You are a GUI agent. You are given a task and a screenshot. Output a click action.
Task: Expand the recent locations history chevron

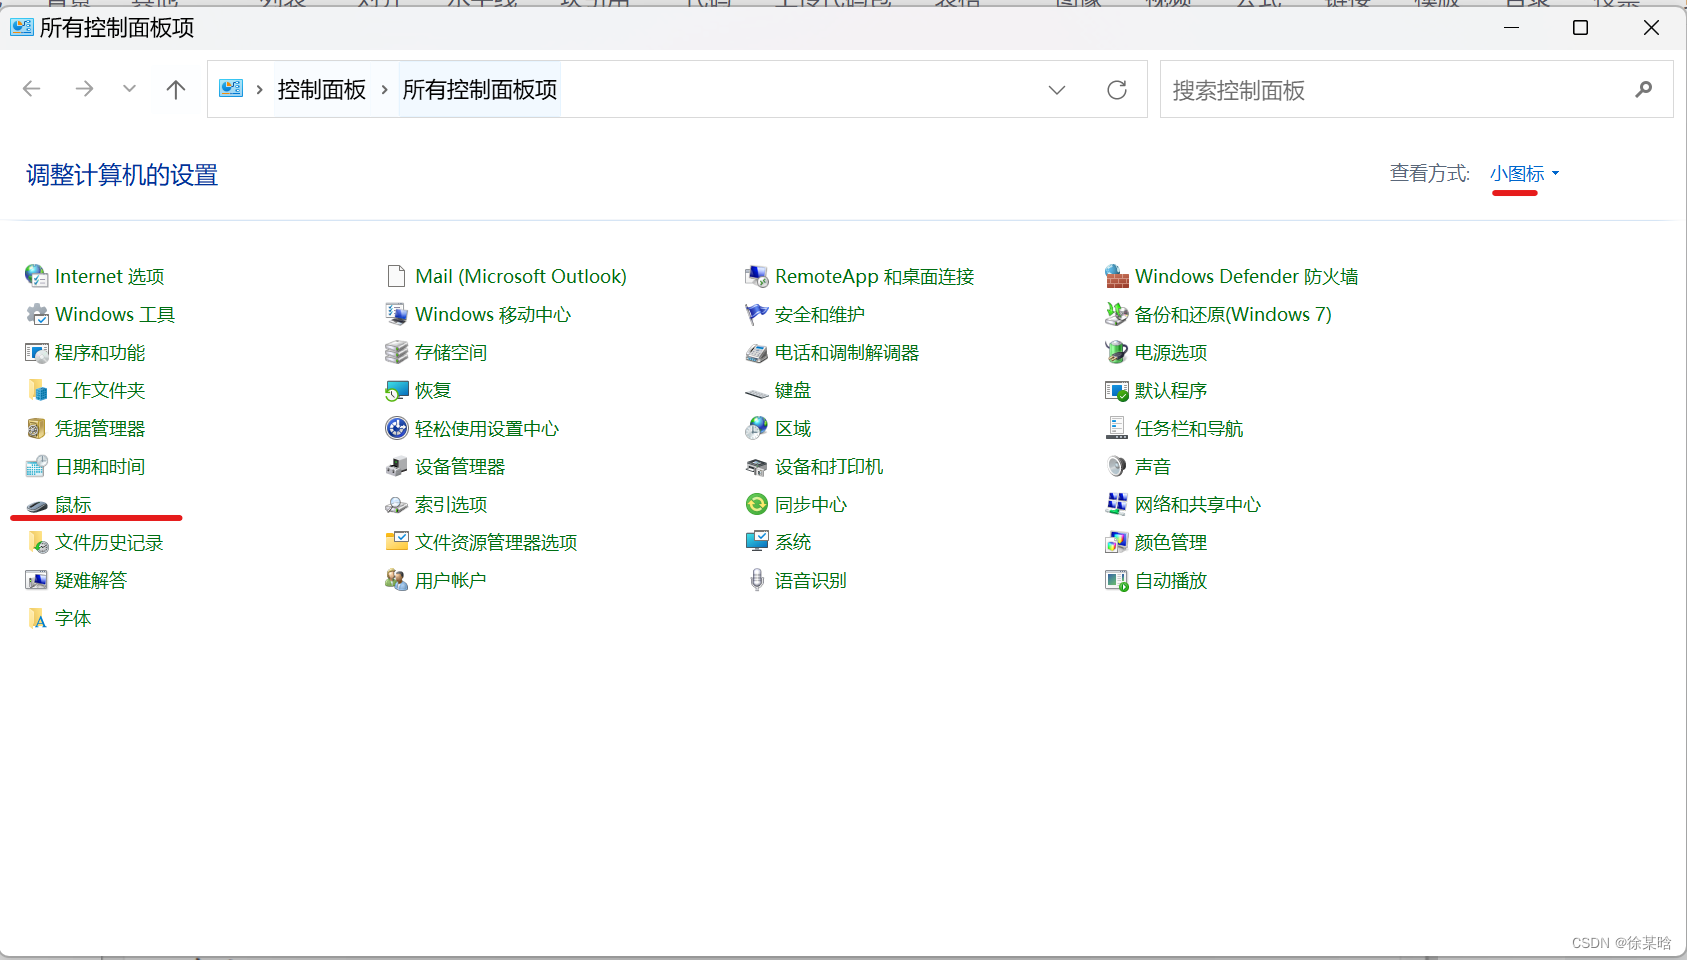(x=129, y=89)
